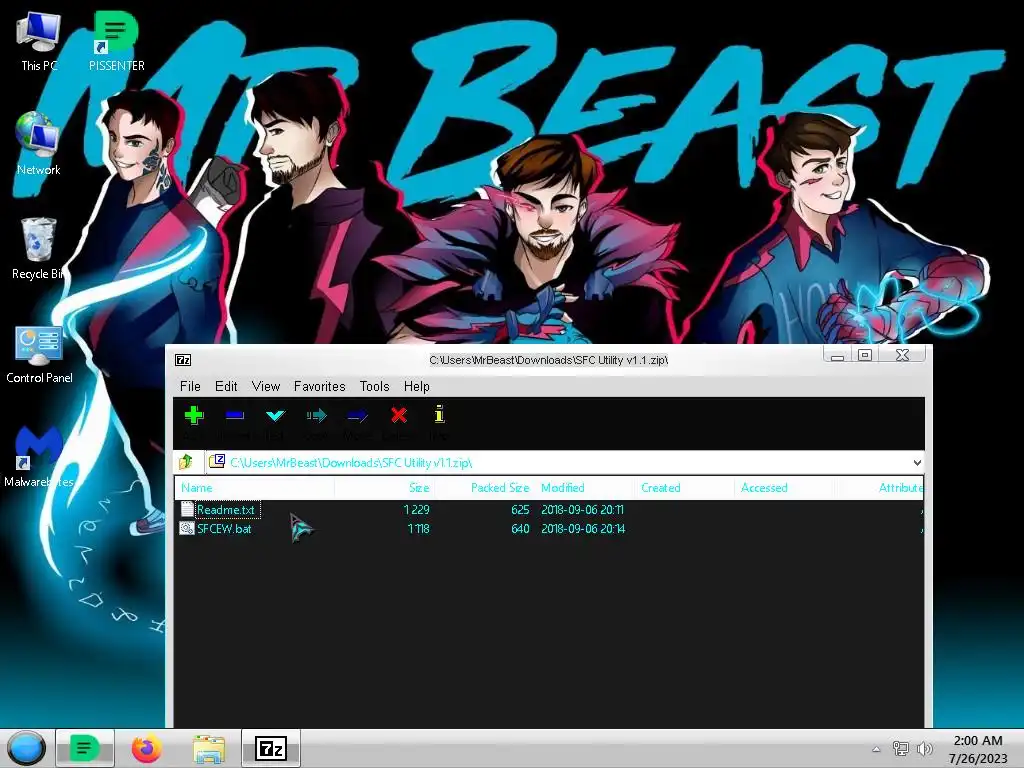Select Malwarebytes desktop shortcut
This screenshot has height=768, width=1024.
(x=39, y=457)
